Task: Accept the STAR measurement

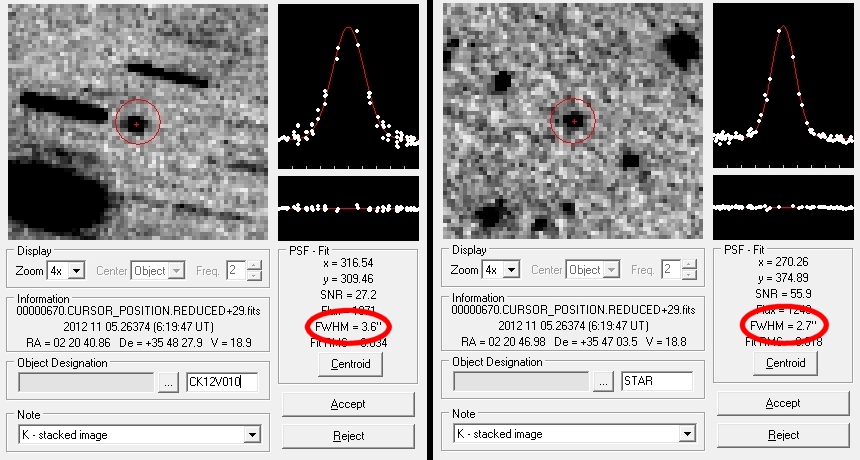Action: [x=783, y=404]
